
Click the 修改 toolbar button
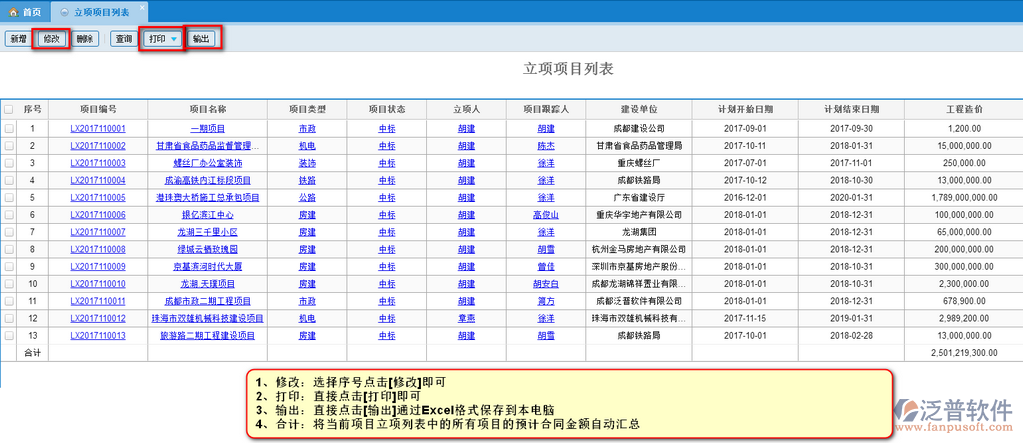[x=51, y=39]
